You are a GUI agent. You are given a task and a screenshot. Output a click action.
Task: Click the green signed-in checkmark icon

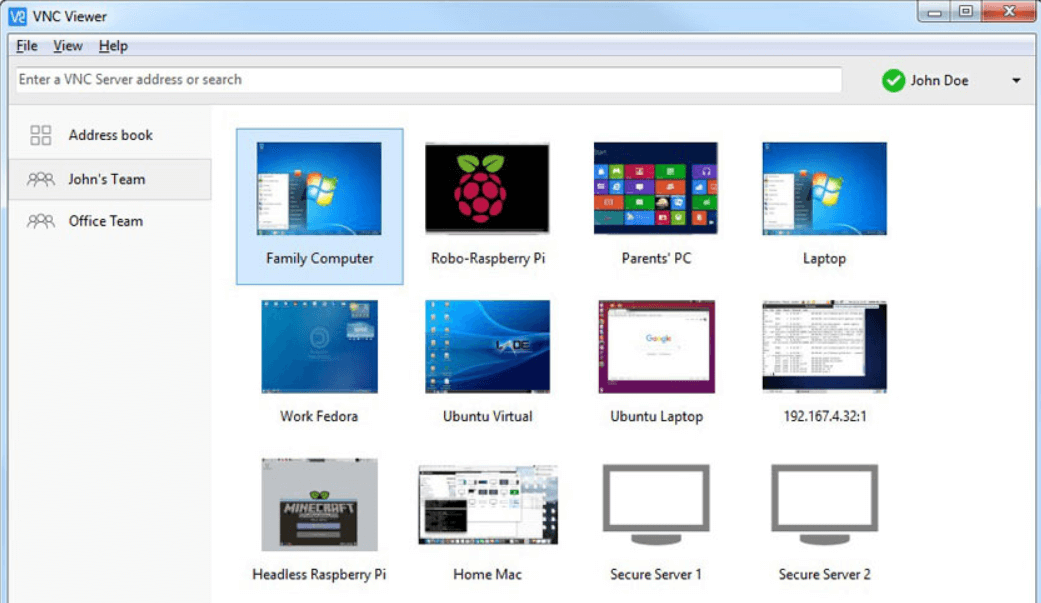(893, 81)
